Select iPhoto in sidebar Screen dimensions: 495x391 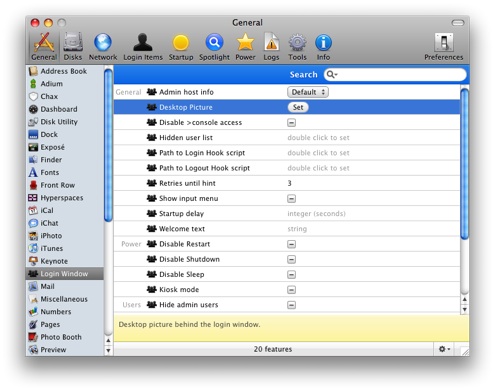pos(64,236)
